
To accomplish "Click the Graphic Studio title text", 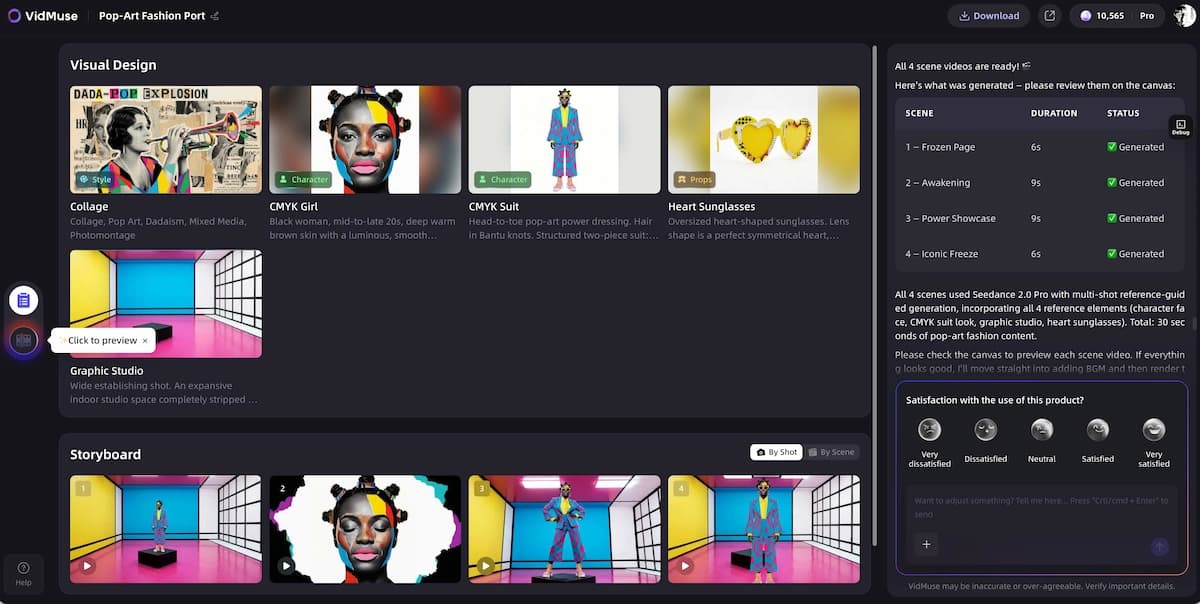I will tap(107, 371).
